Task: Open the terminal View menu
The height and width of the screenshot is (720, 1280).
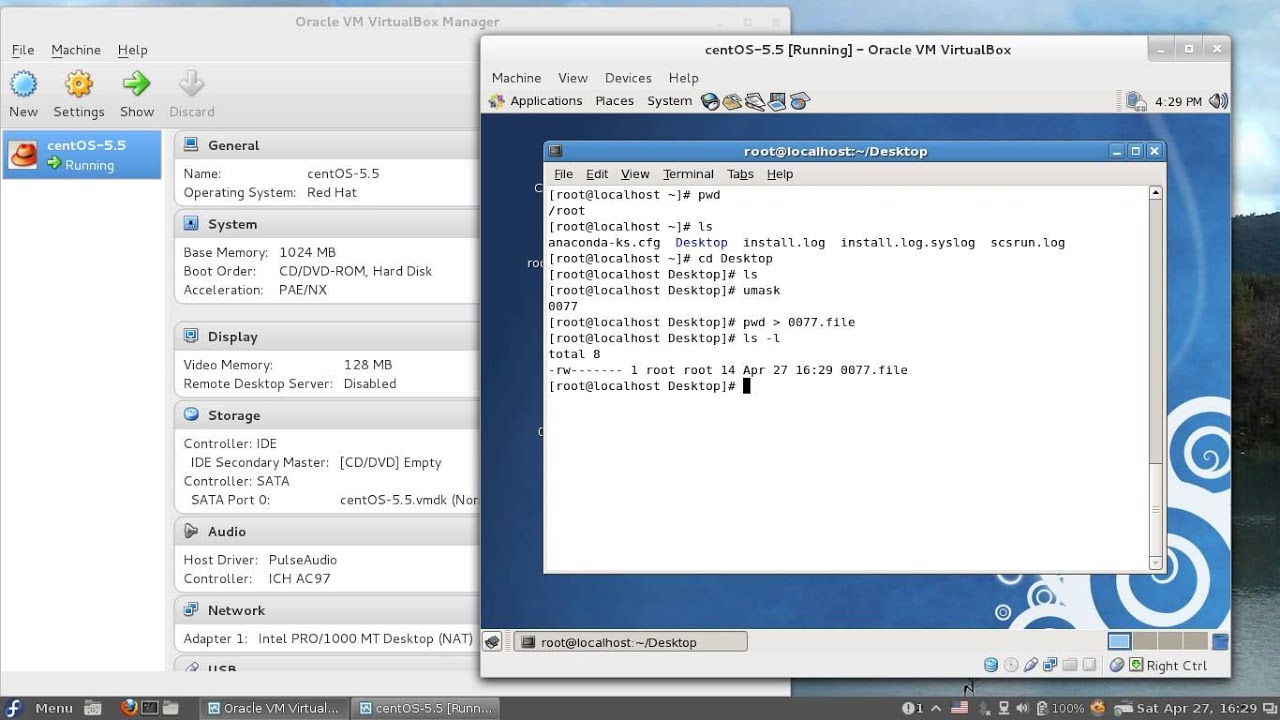Action: (x=635, y=174)
